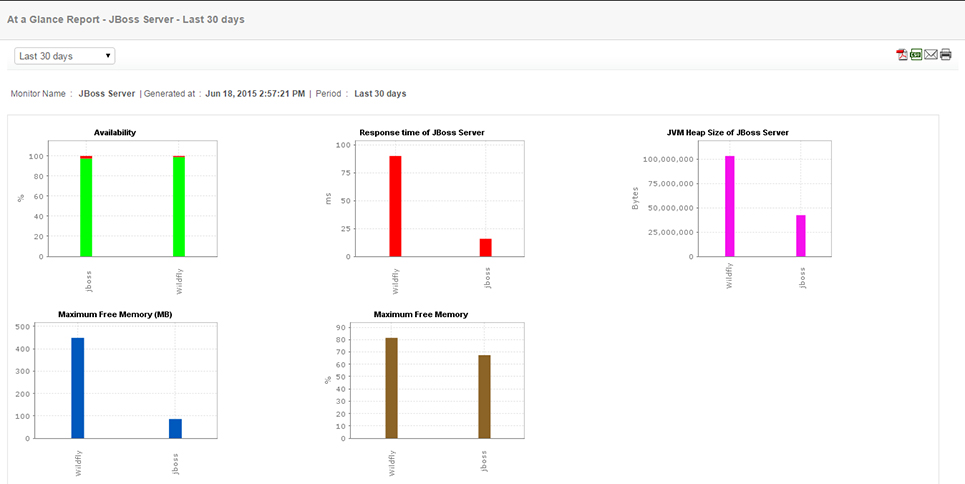Click the Wildfly brown bar in Free Memory percent chart
The image size is (965, 484).
(391, 388)
